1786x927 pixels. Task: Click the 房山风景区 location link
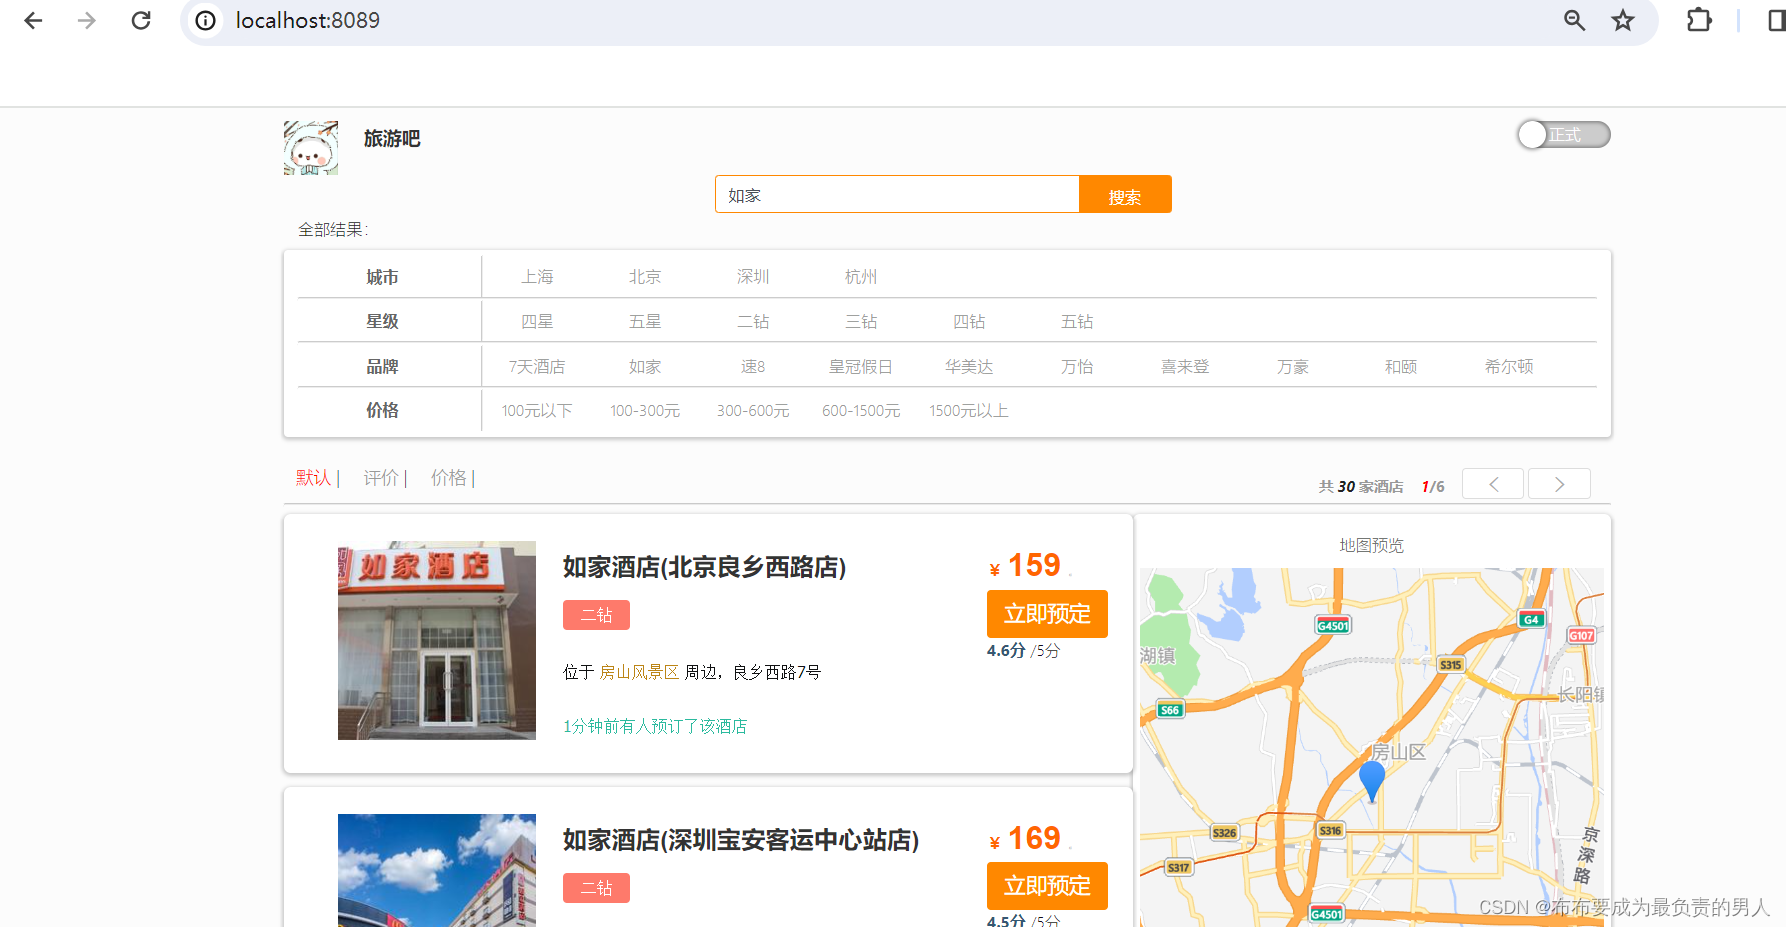click(639, 672)
